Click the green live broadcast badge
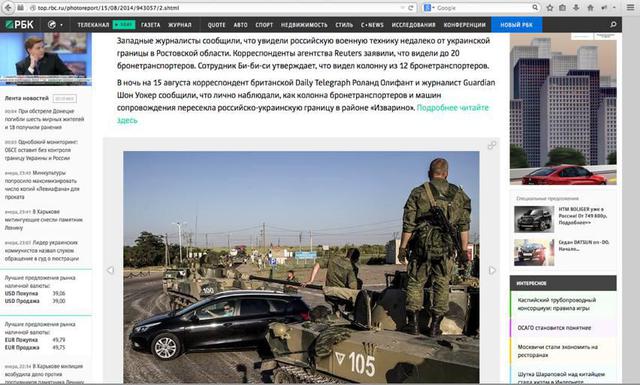The image size is (640, 385). [x=124, y=24]
